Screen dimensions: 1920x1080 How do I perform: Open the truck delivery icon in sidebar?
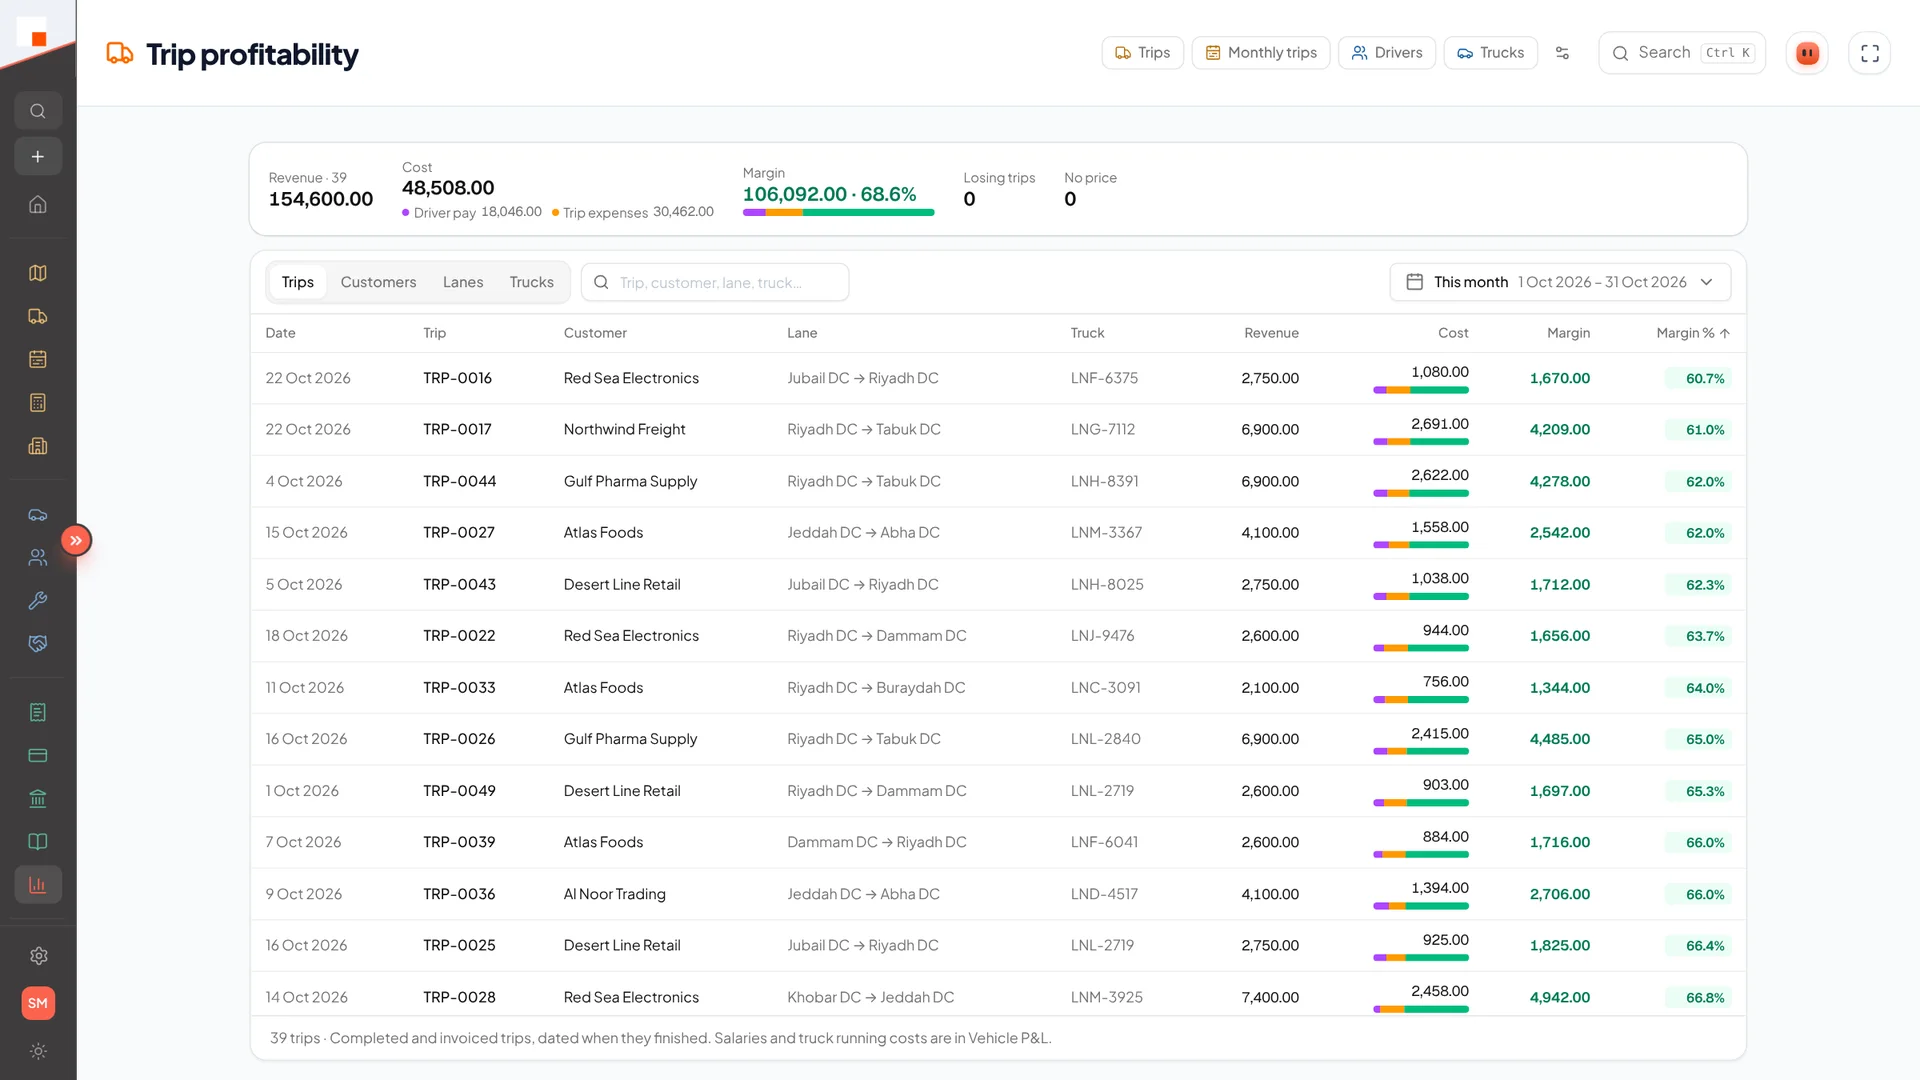tap(38, 316)
